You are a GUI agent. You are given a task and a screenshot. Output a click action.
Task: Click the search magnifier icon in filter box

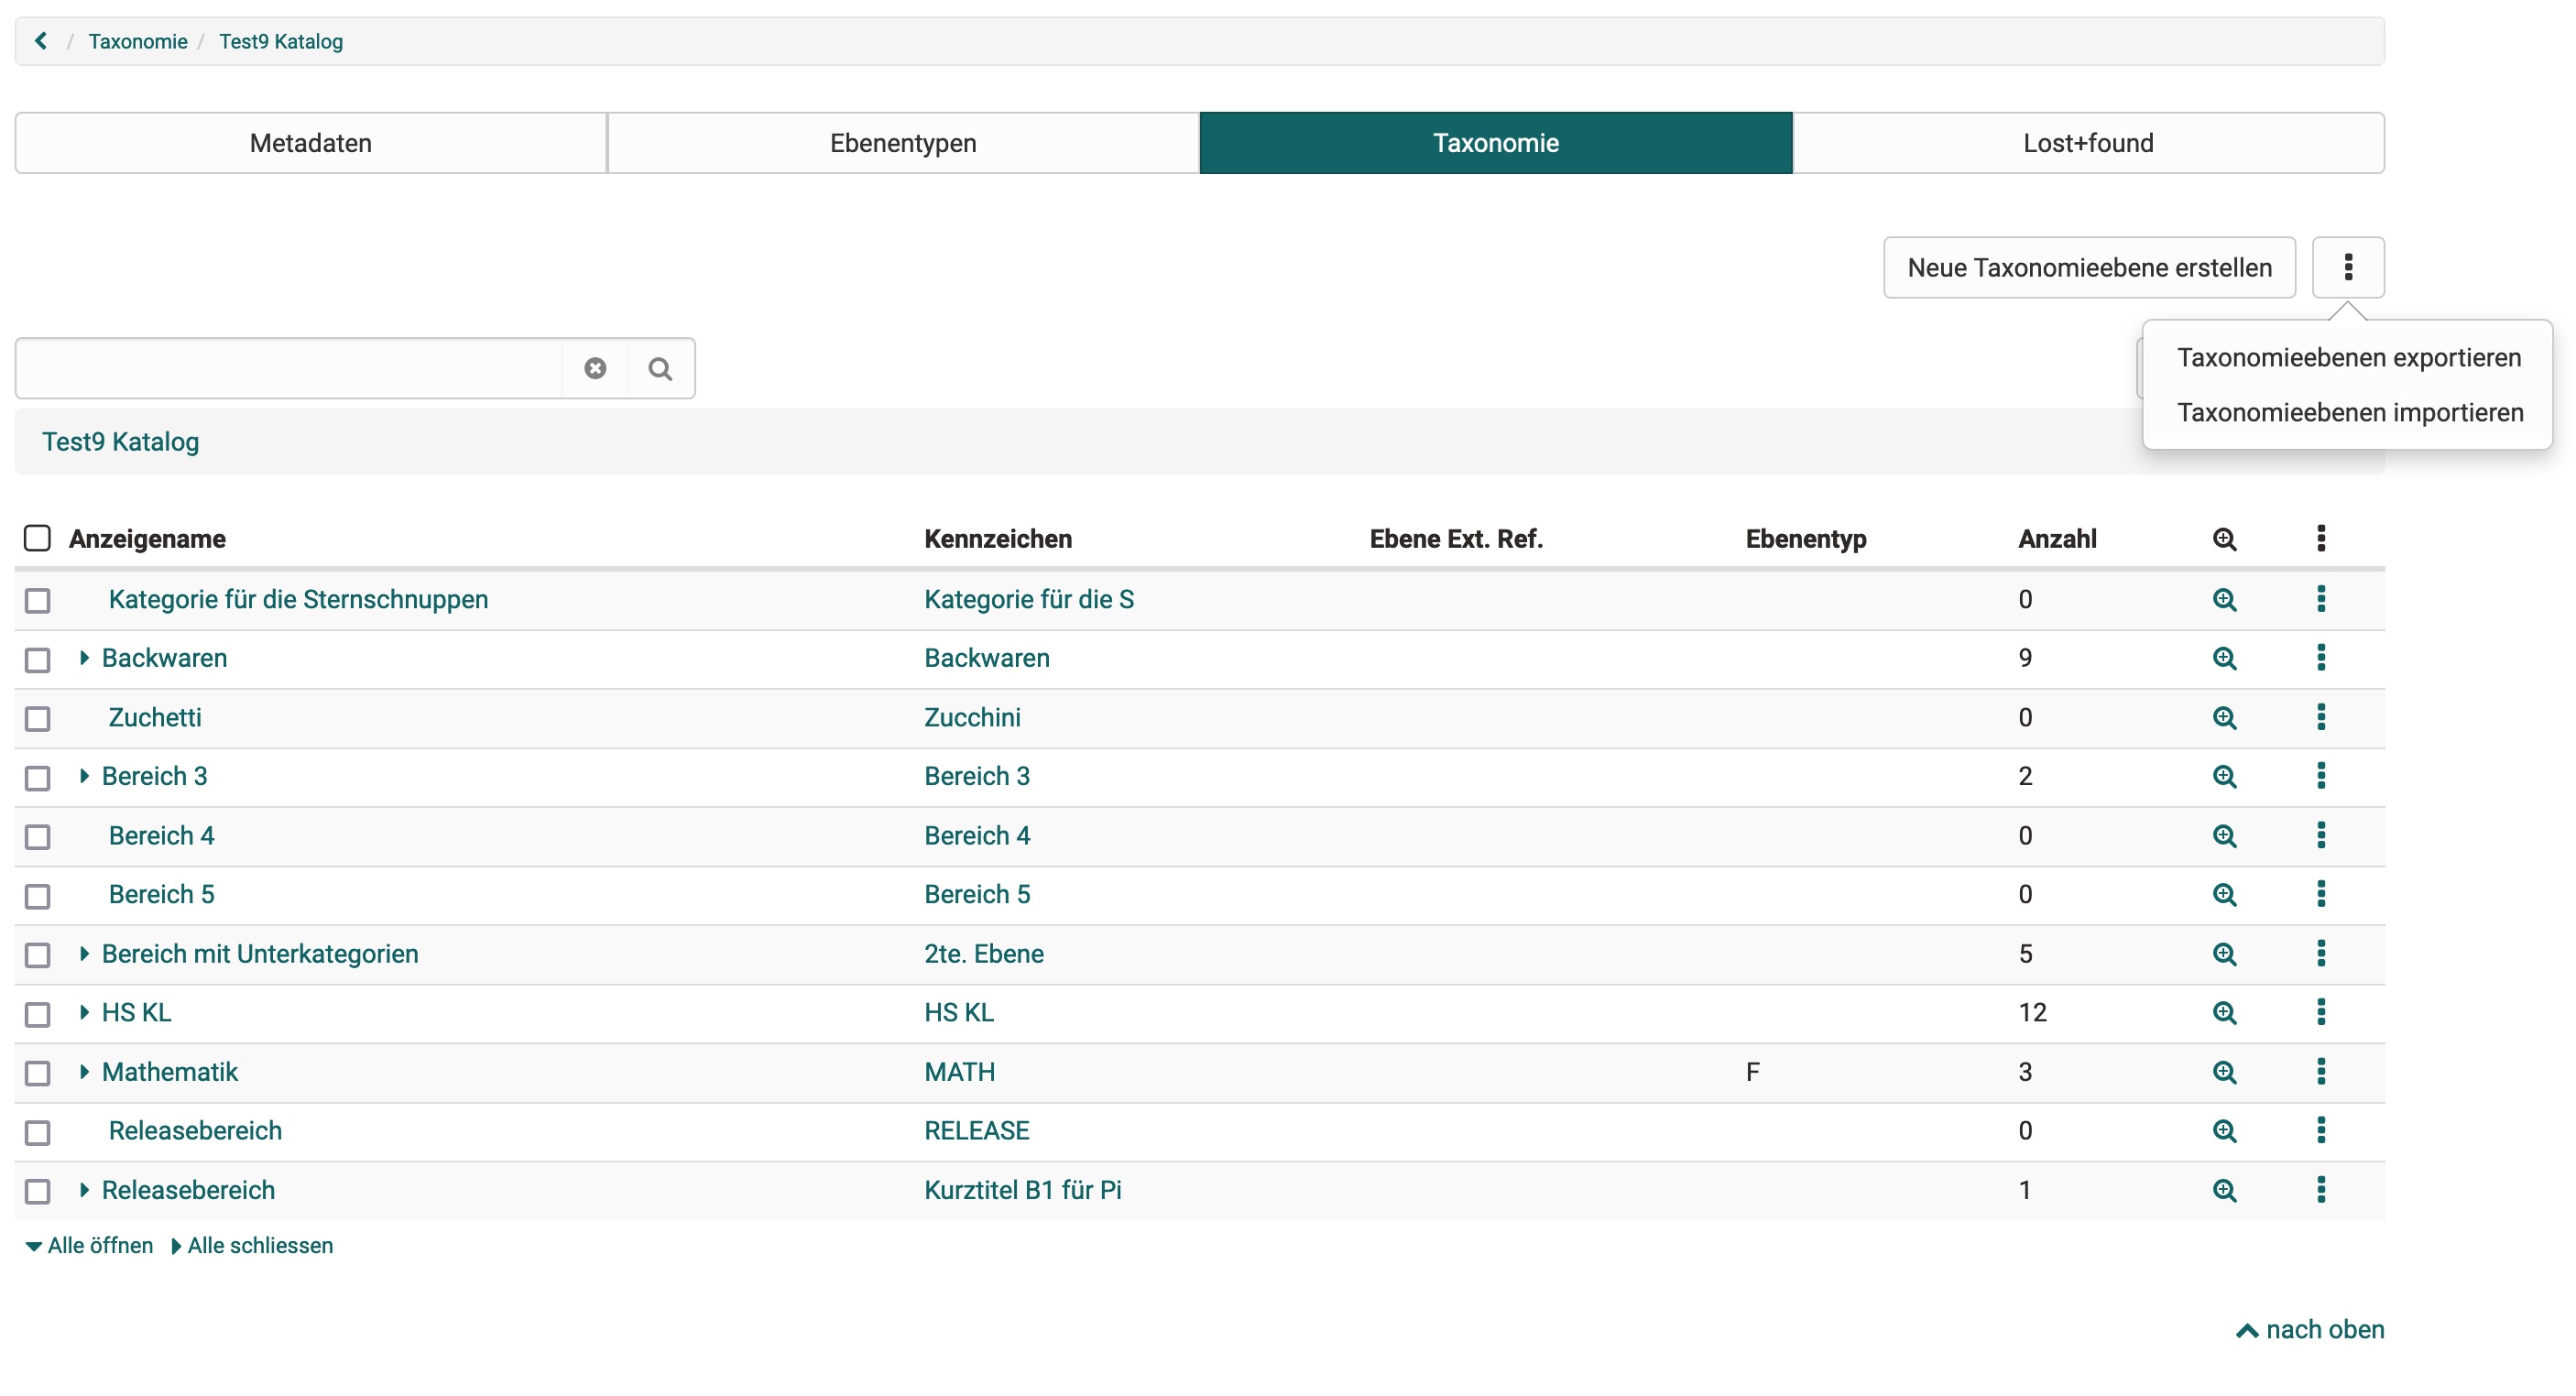[x=659, y=369]
